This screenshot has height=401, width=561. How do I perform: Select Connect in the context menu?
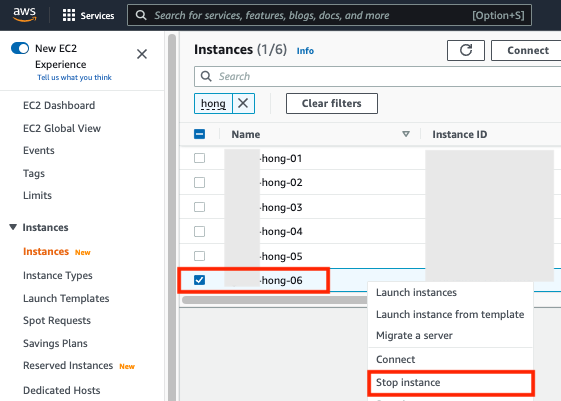coord(395,359)
